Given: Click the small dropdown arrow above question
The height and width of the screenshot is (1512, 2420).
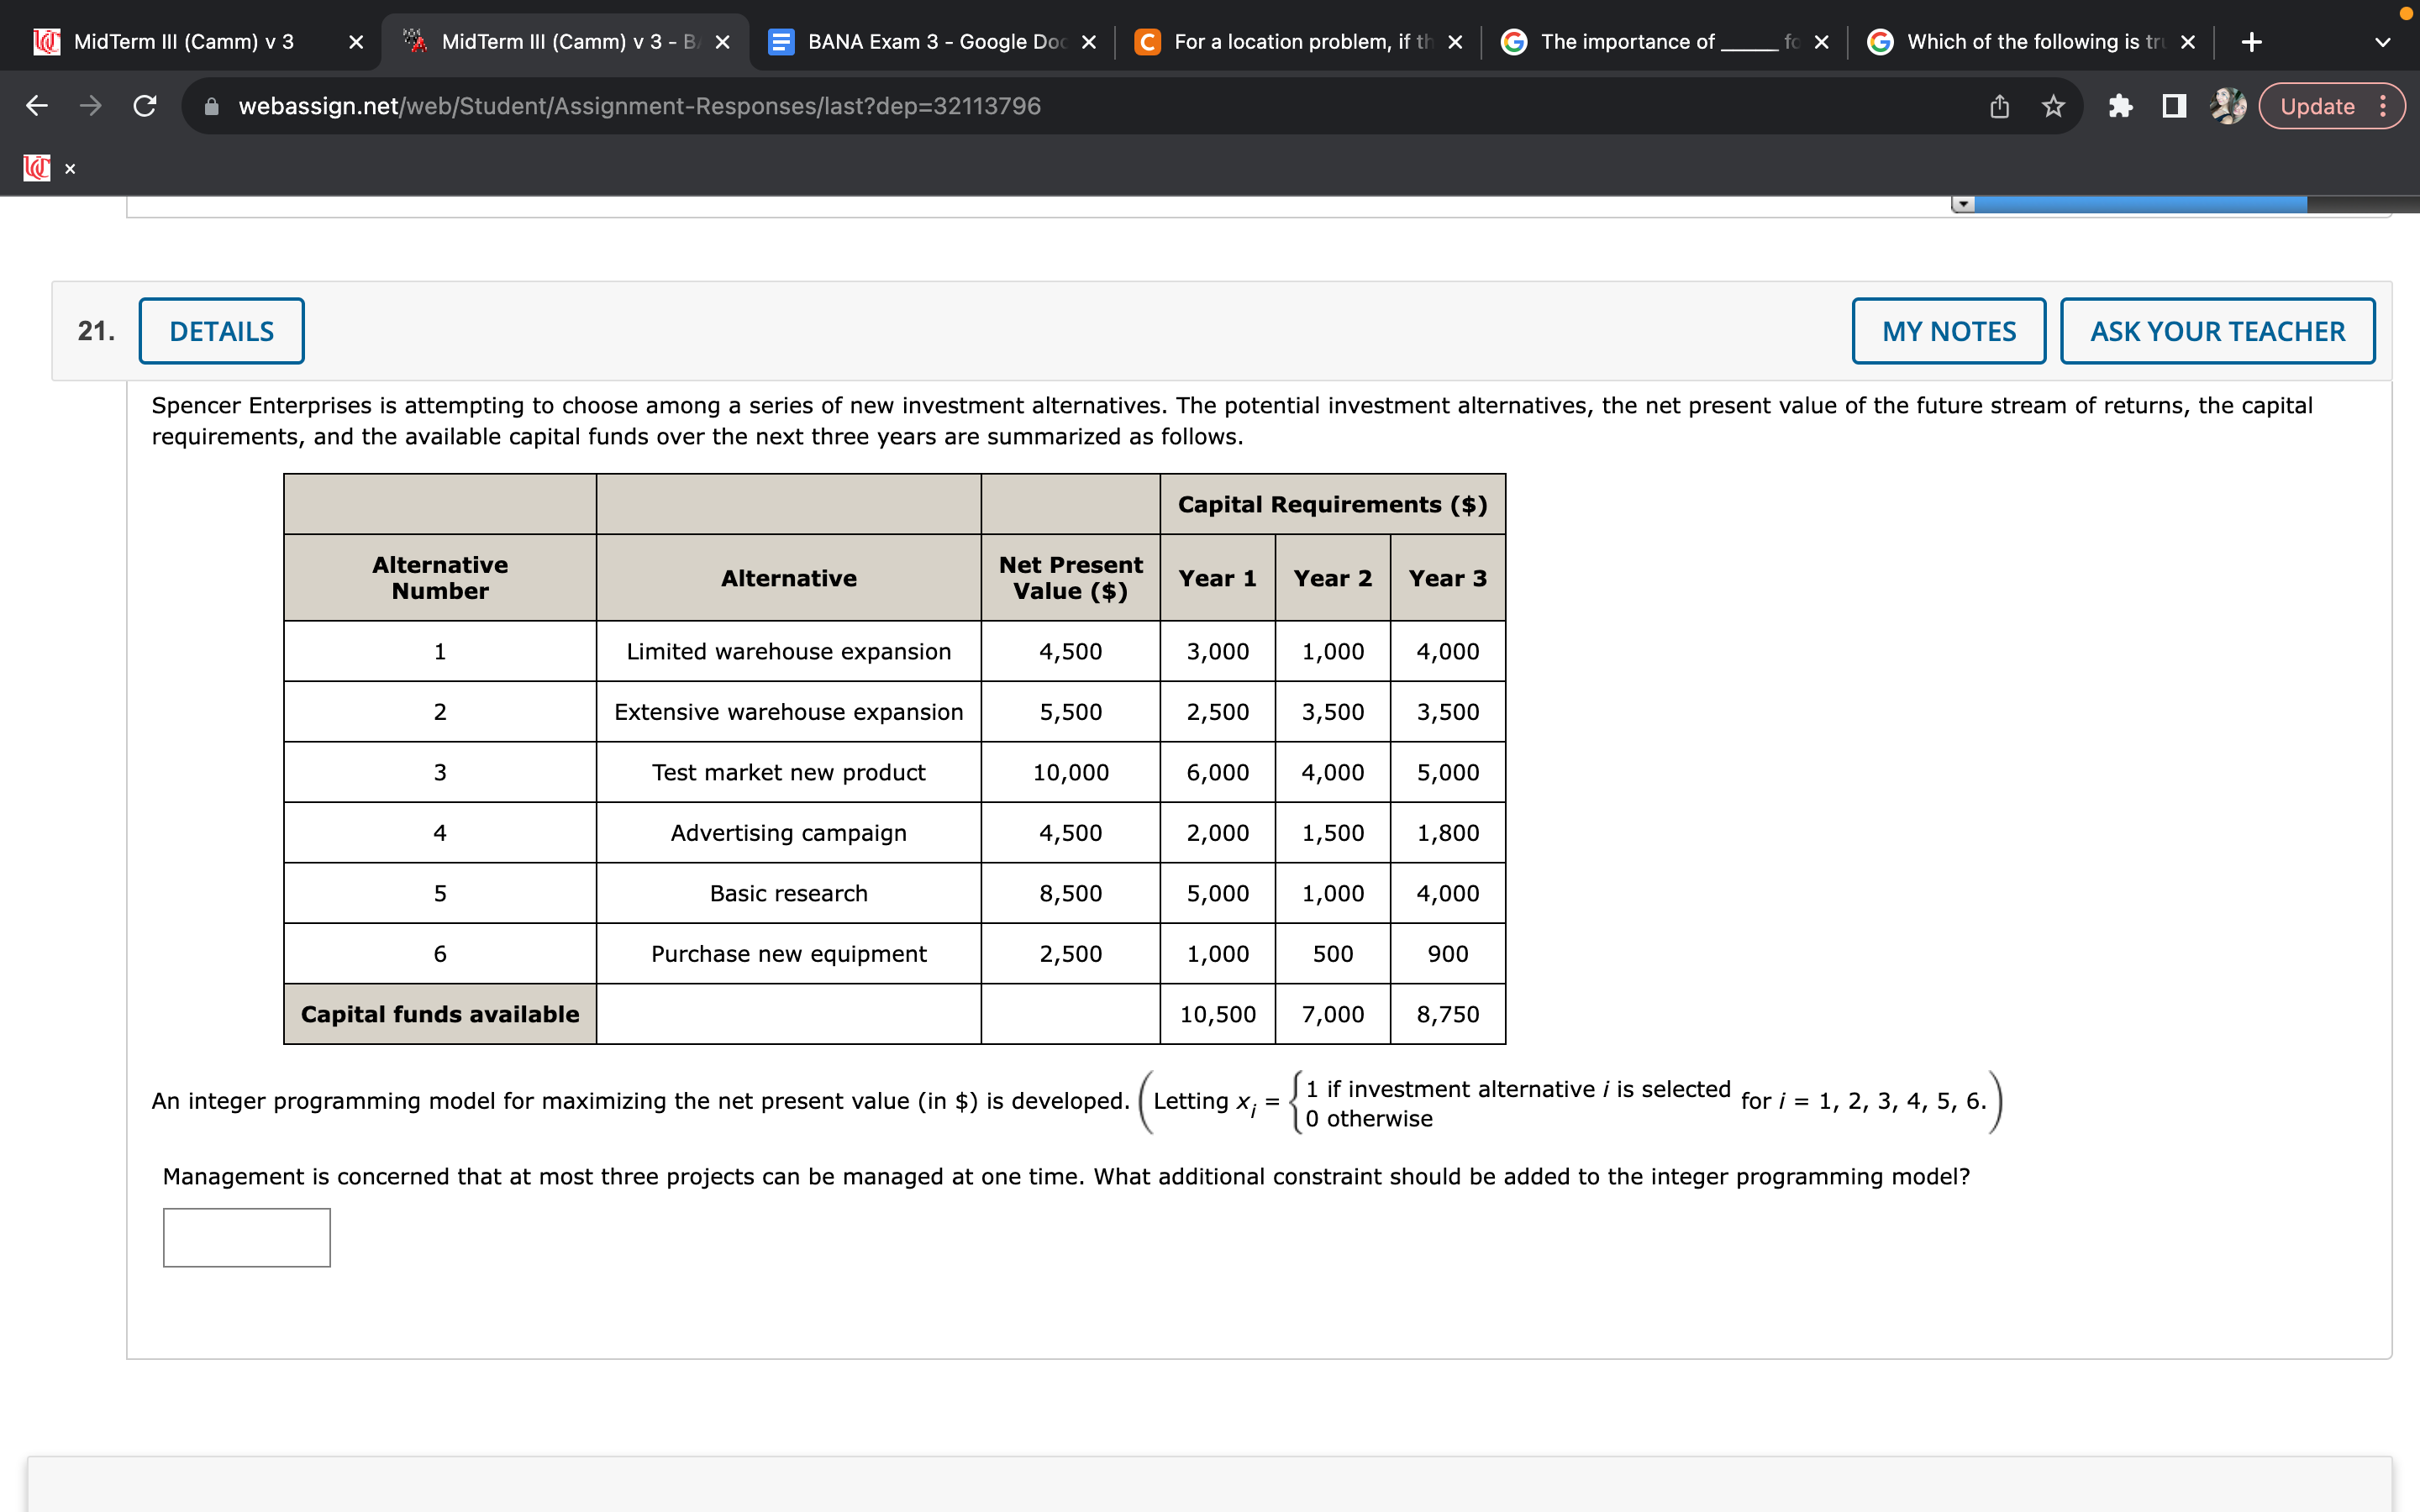Looking at the screenshot, I should 1963,204.
